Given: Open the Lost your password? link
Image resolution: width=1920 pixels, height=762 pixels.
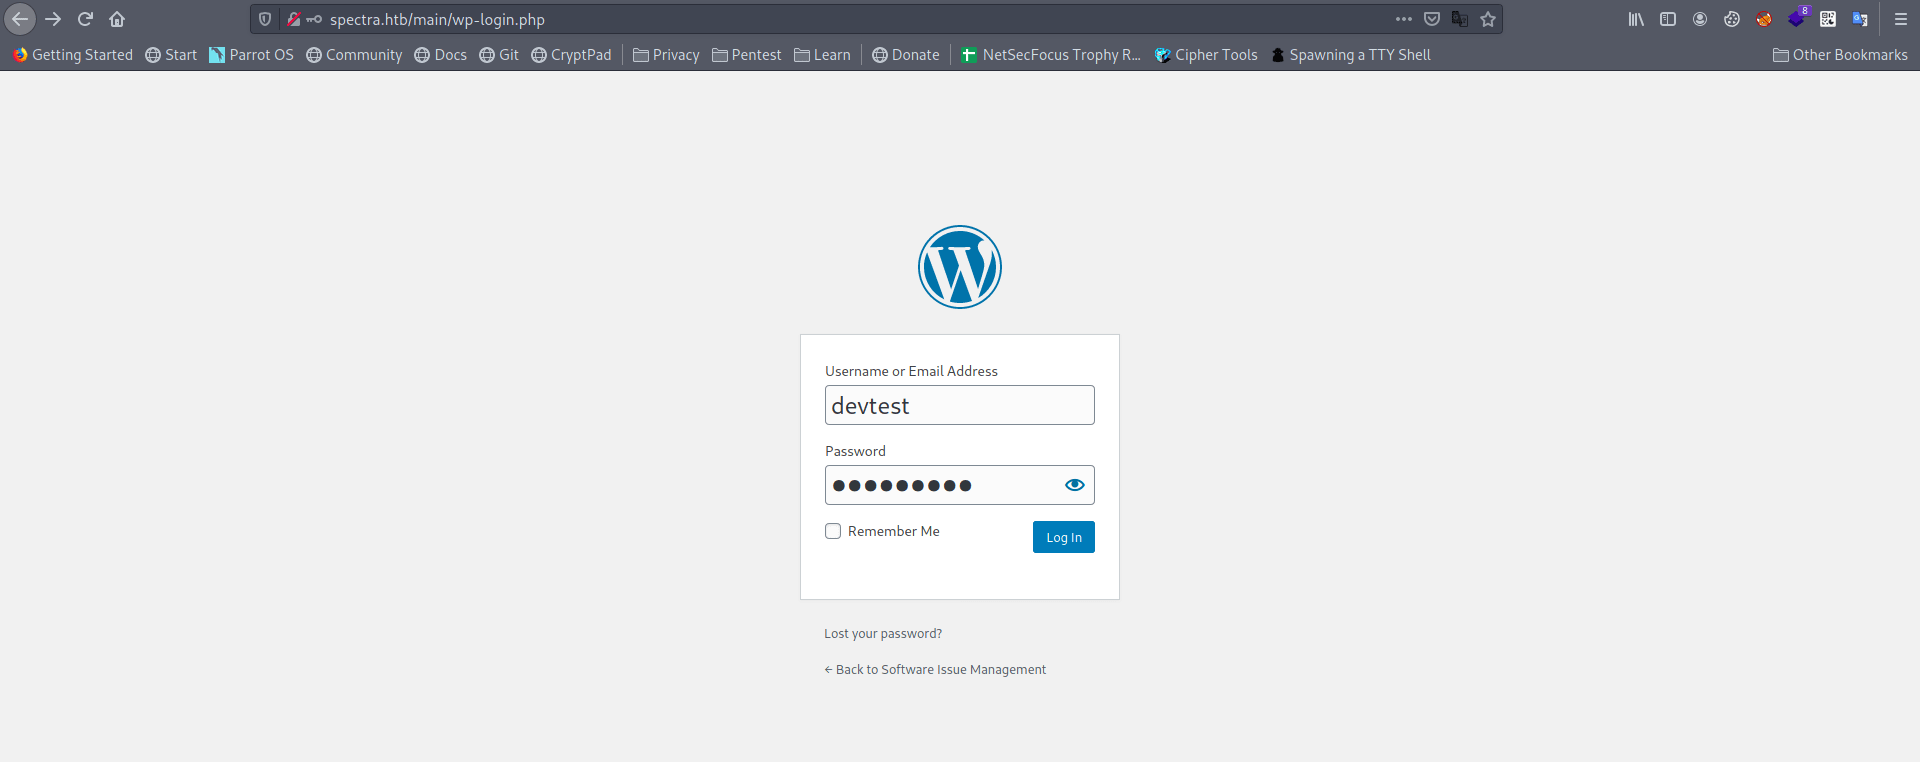Looking at the screenshot, I should pos(883,634).
